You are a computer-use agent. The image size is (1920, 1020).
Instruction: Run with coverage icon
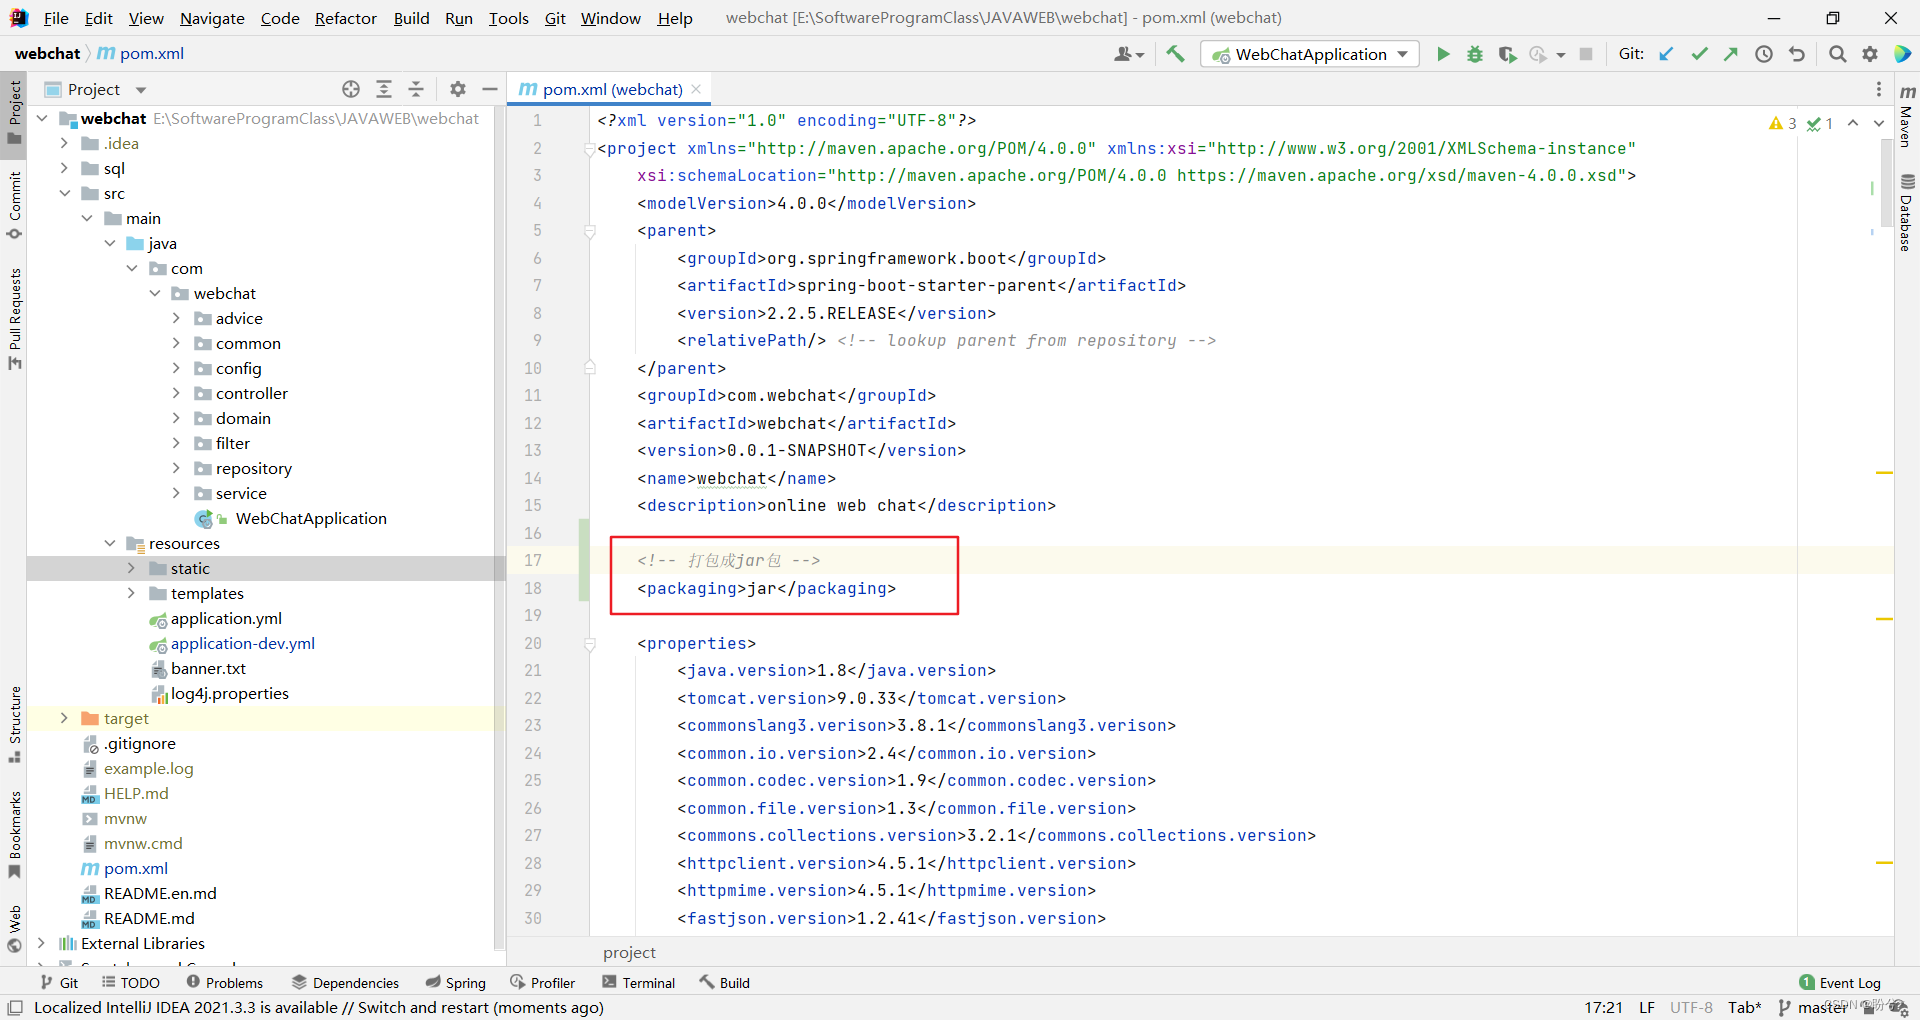(x=1507, y=54)
